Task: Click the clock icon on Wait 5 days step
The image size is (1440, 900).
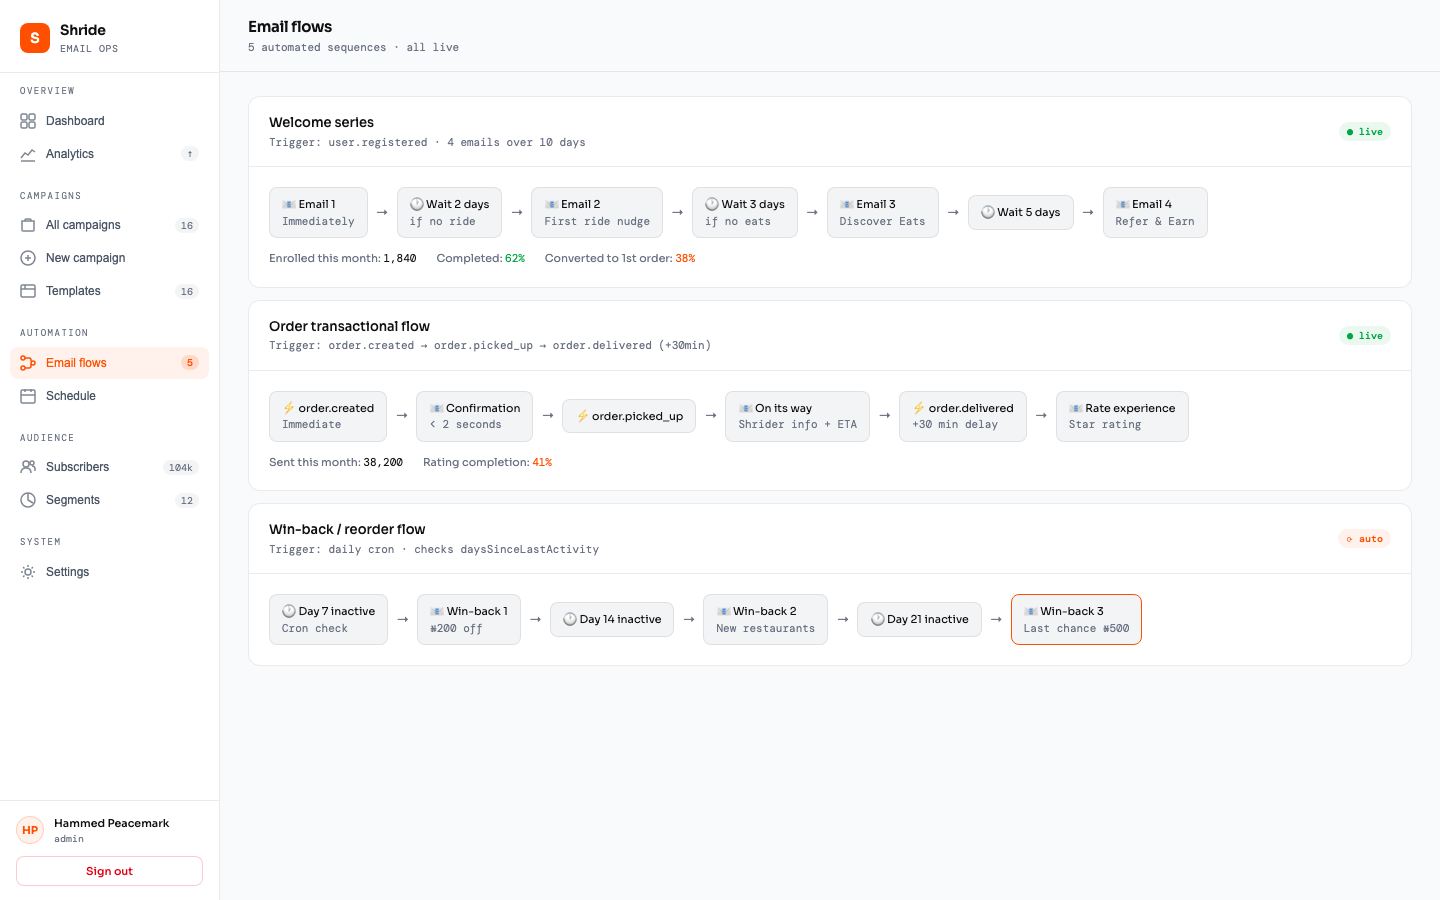Action: coord(986,212)
